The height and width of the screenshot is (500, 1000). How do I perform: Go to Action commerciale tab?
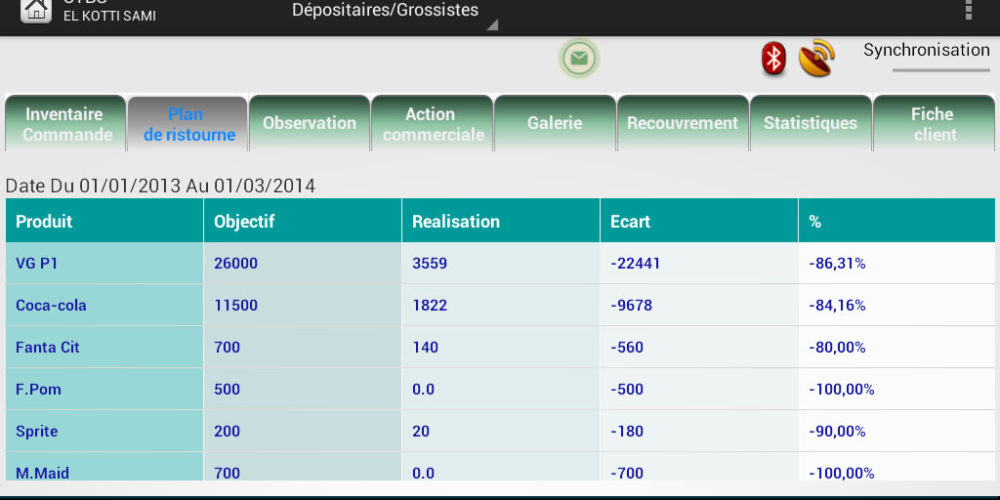[x=432, y=124]
